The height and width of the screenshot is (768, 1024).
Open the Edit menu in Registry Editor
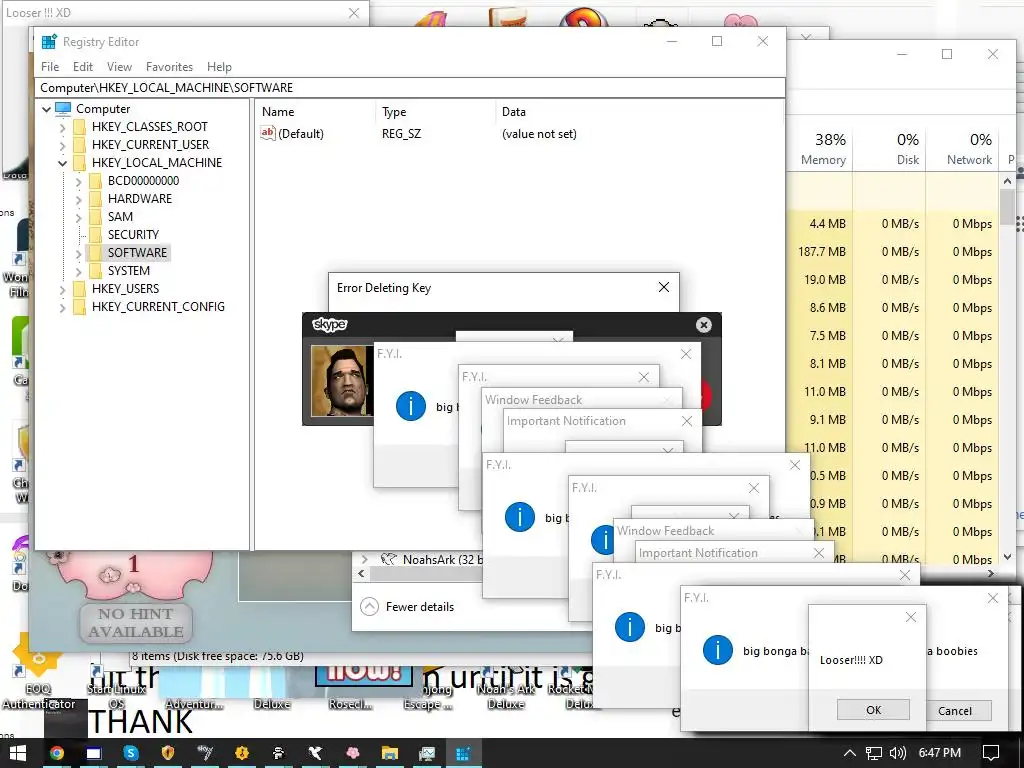[82, 67]
